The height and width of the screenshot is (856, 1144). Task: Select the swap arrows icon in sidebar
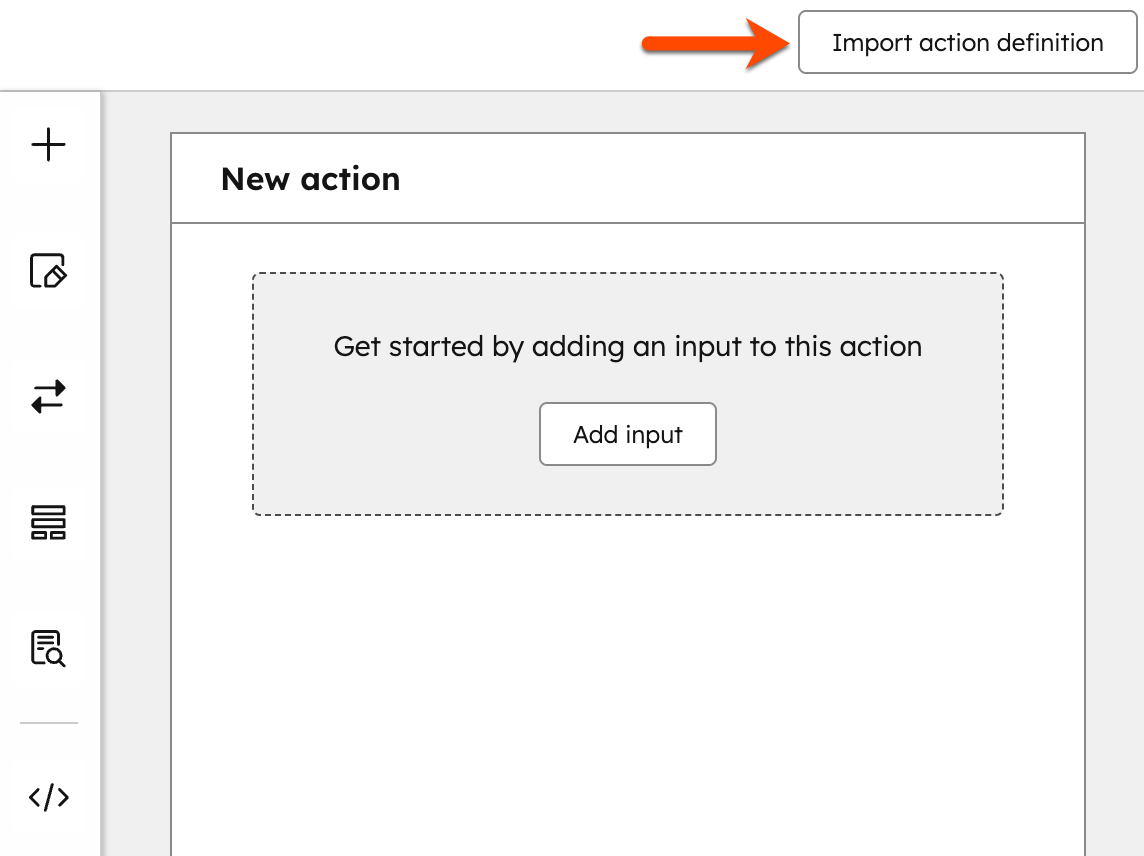point(48,397)
